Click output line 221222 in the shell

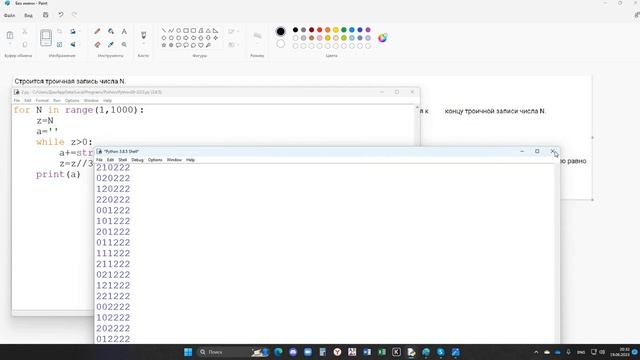(x=113, y=296)
